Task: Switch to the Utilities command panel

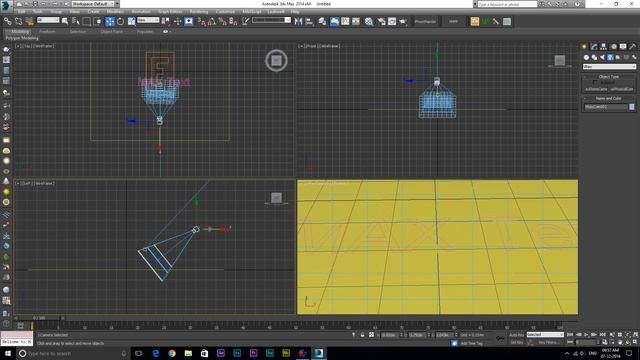Action: (632, 47)
